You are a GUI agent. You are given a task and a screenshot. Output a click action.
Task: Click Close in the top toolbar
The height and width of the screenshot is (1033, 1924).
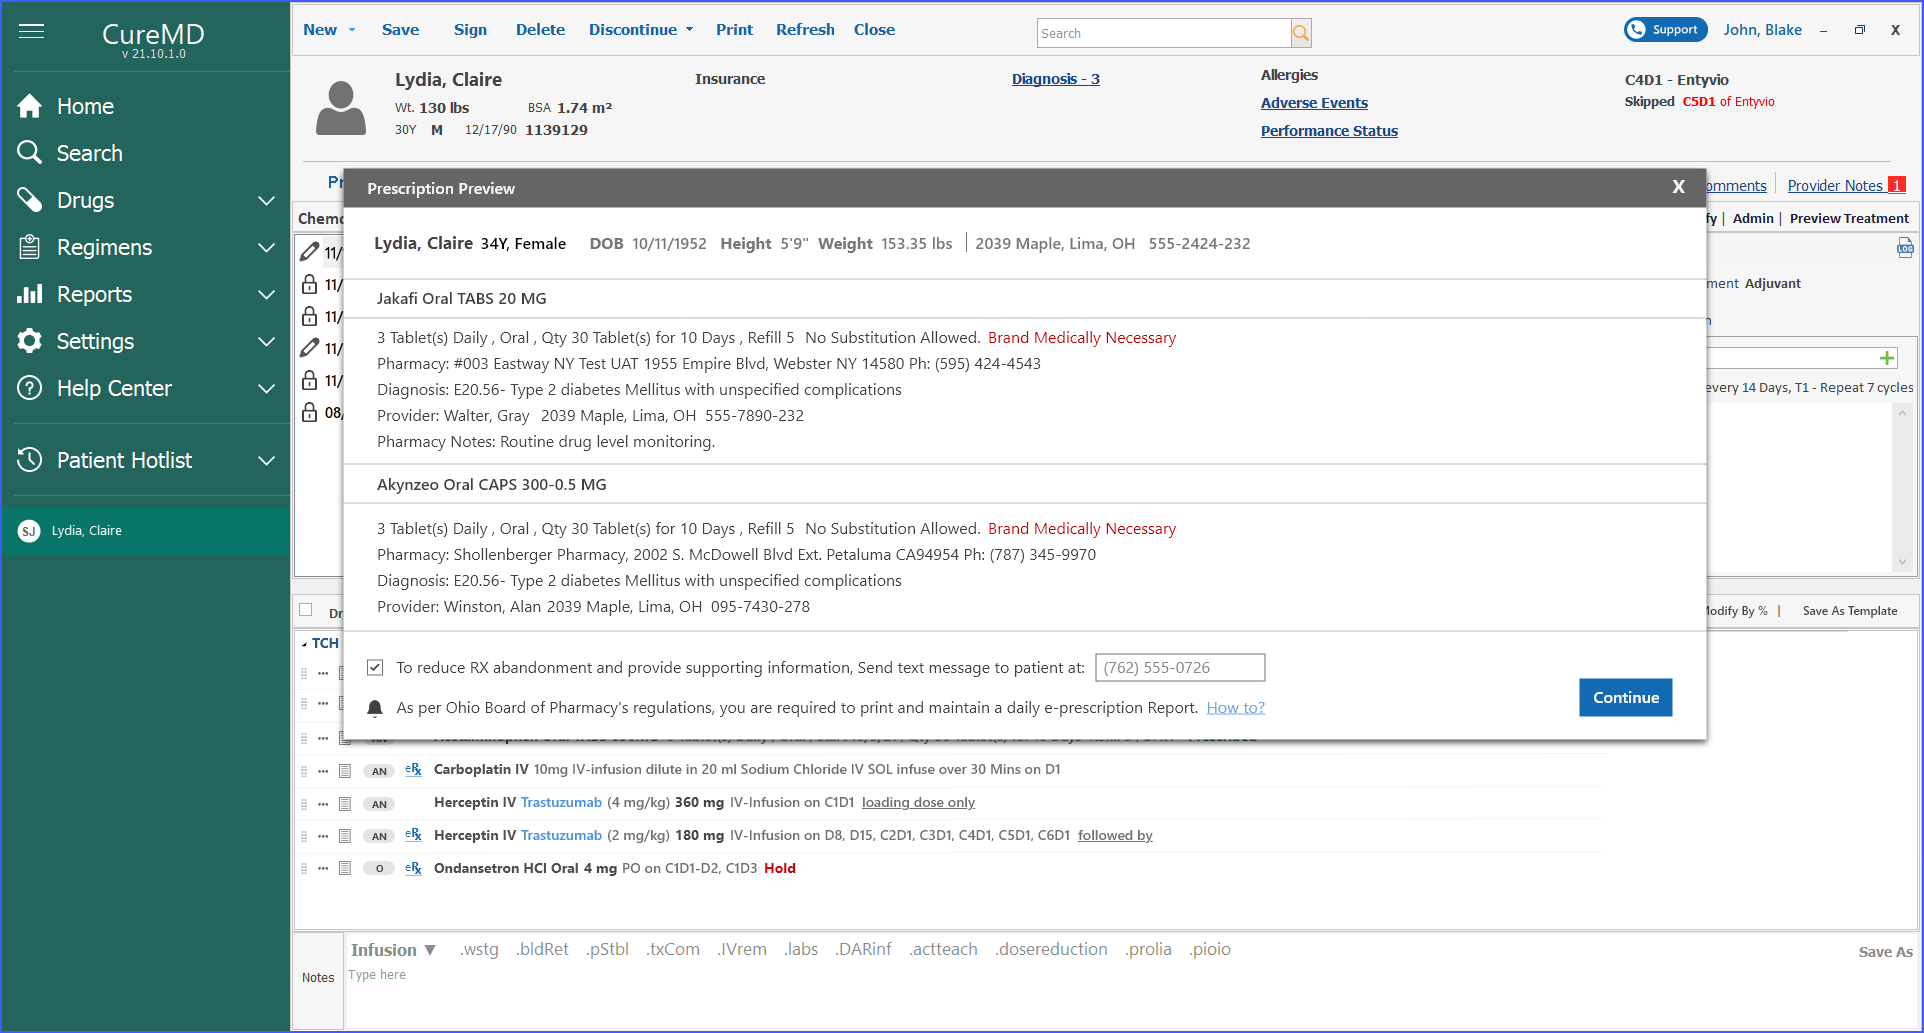tap(874, 30)
